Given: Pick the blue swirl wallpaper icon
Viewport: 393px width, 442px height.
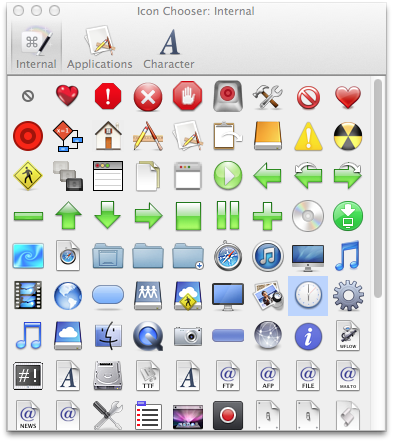Looking at the screenshot, I should (x=28, y=256).
